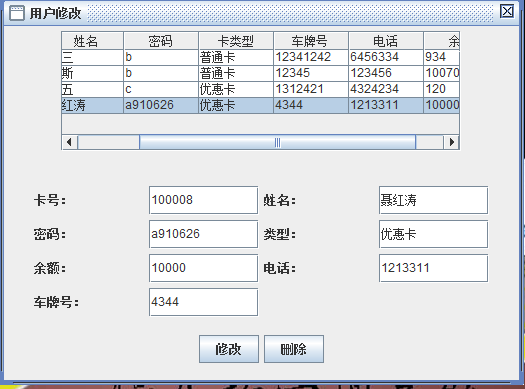Select the 卡类型 column header
This screenshot has height=389, width=525.
(236, 41)
